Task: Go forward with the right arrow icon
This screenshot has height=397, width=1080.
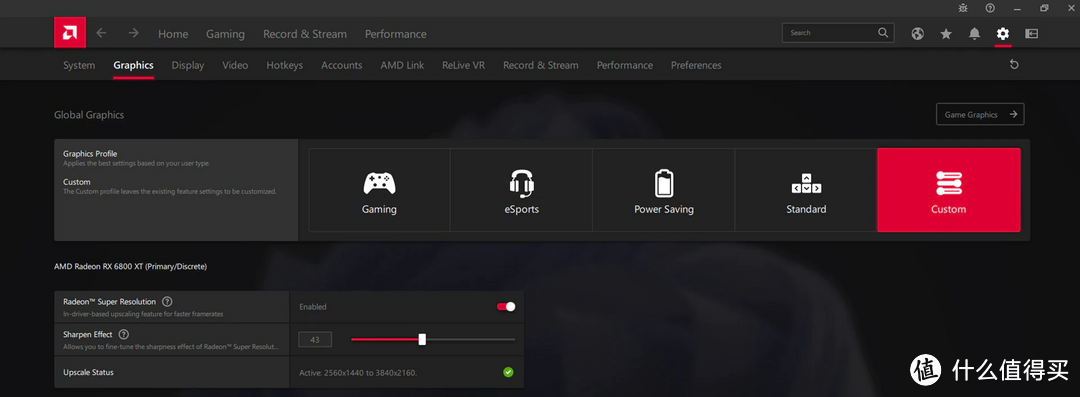Action: point(134,33)
